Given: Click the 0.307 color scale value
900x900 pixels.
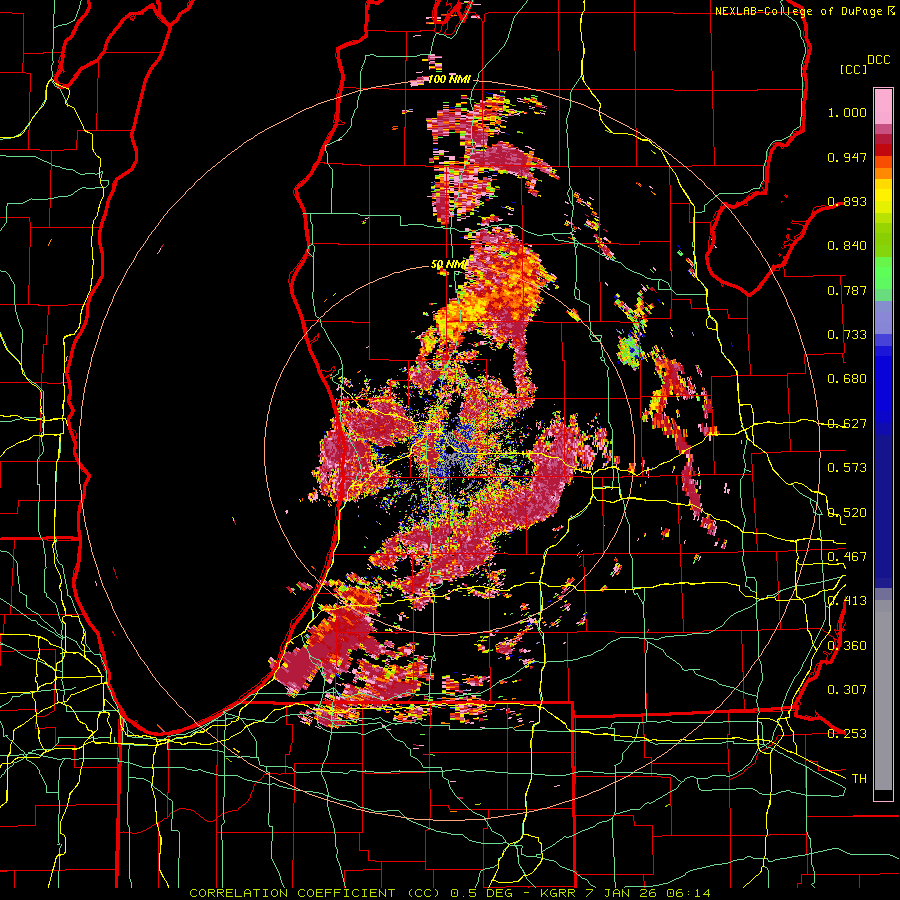Looking at the screenshot, I should tap(847, 690).
